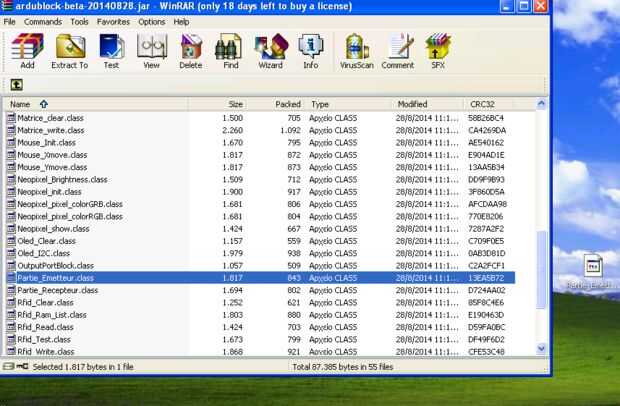Click the Add toolbar icon
620x406 pixels.
tap(27, 51)
